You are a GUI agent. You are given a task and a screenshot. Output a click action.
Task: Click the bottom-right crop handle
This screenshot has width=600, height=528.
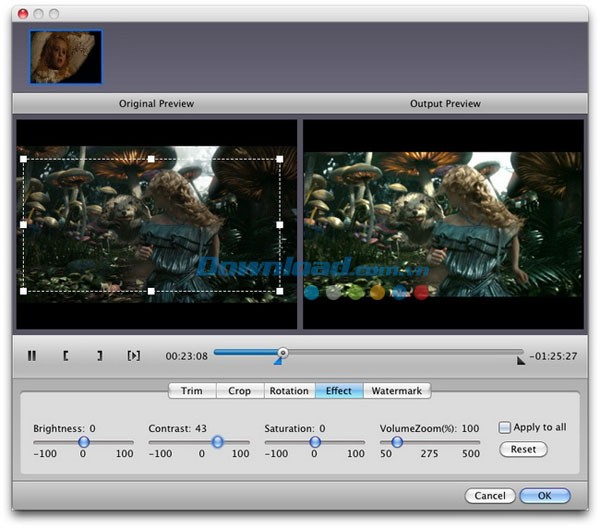pyautogui.click(x=280, y=291)
